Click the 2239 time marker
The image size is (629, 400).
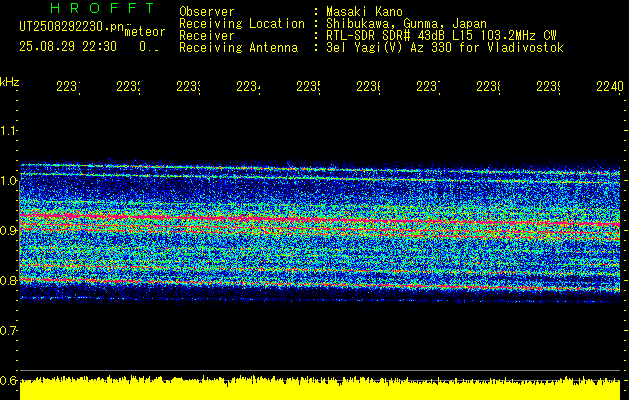coord(549,86)
